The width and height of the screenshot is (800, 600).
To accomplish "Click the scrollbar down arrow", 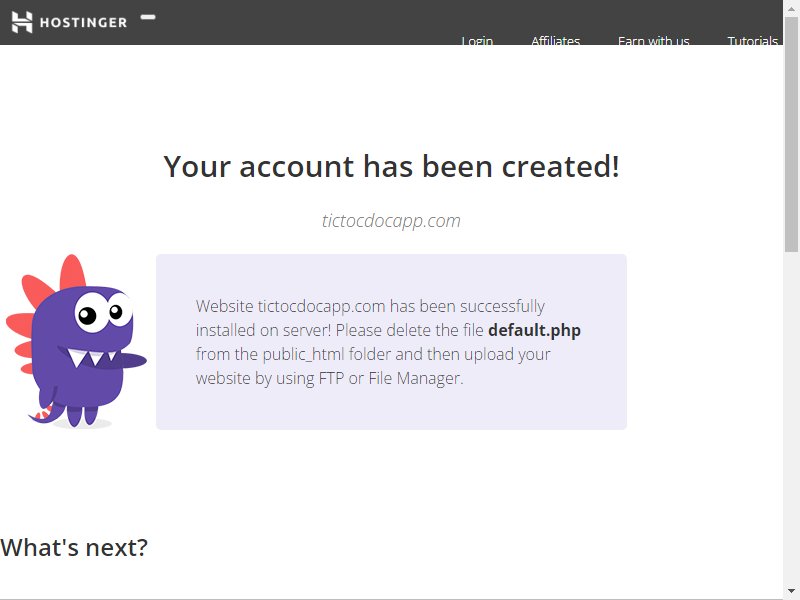I will coord(791,591).
